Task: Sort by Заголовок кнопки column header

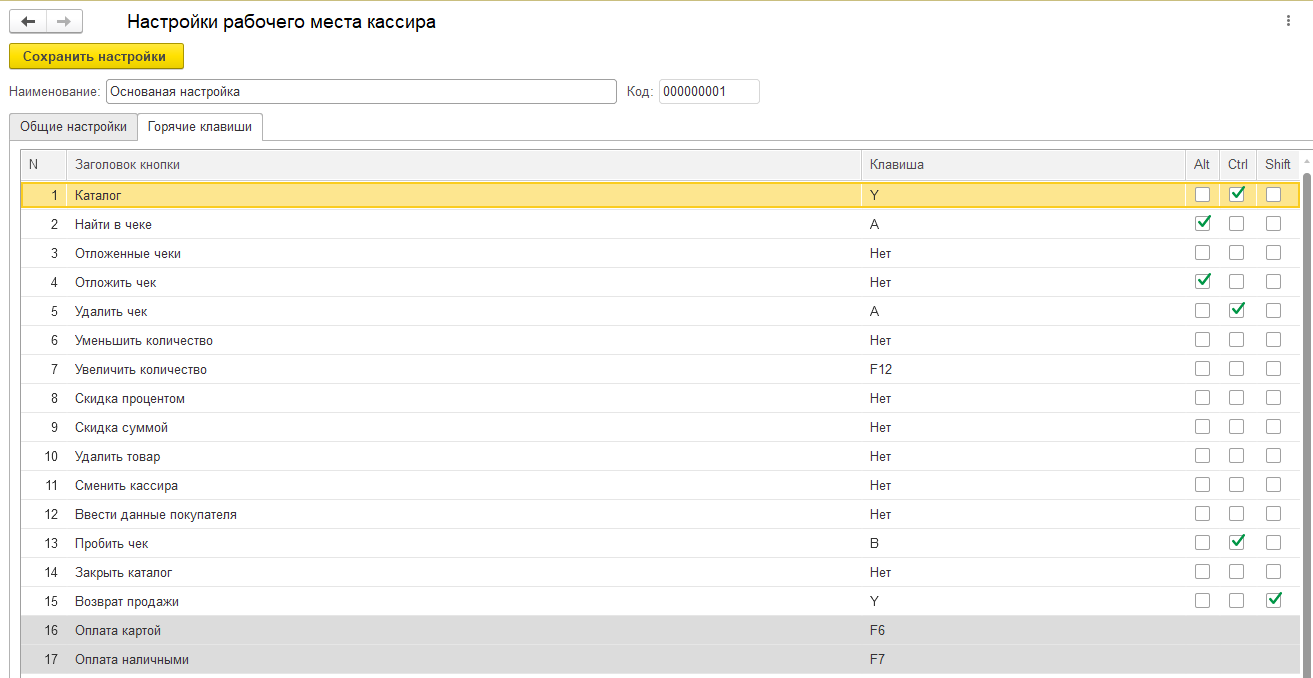Action: tap(127, 165)
